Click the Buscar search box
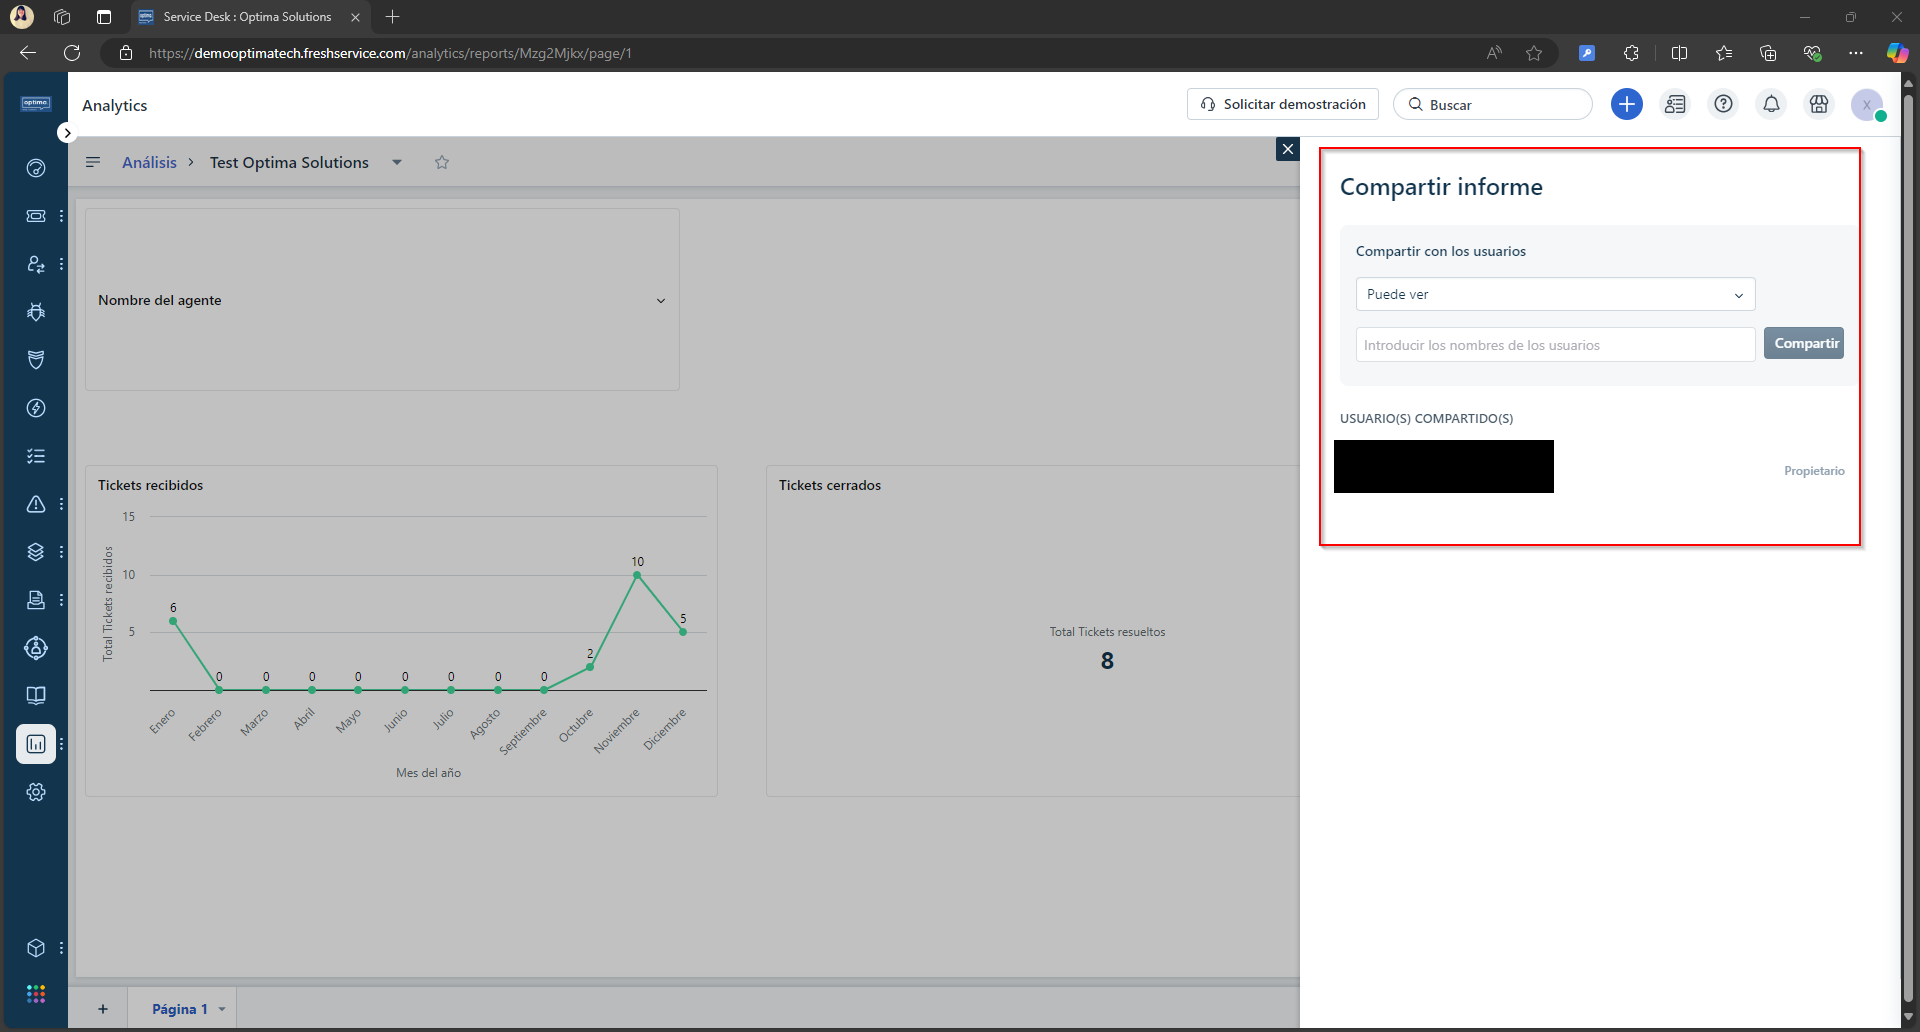 click(1493, 105)
